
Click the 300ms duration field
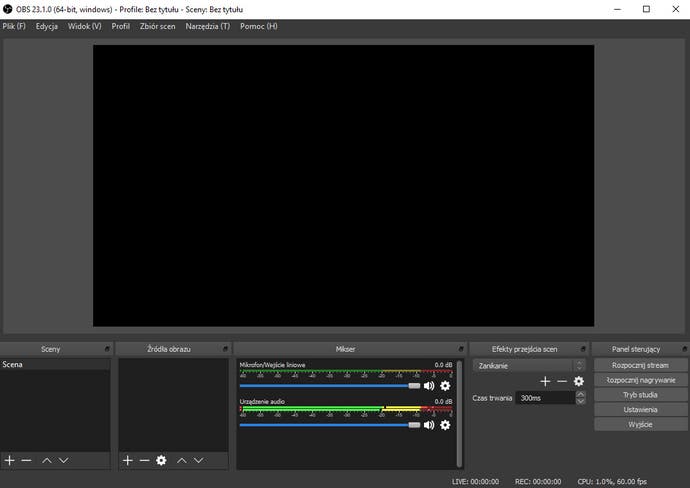tap(545, 398)
